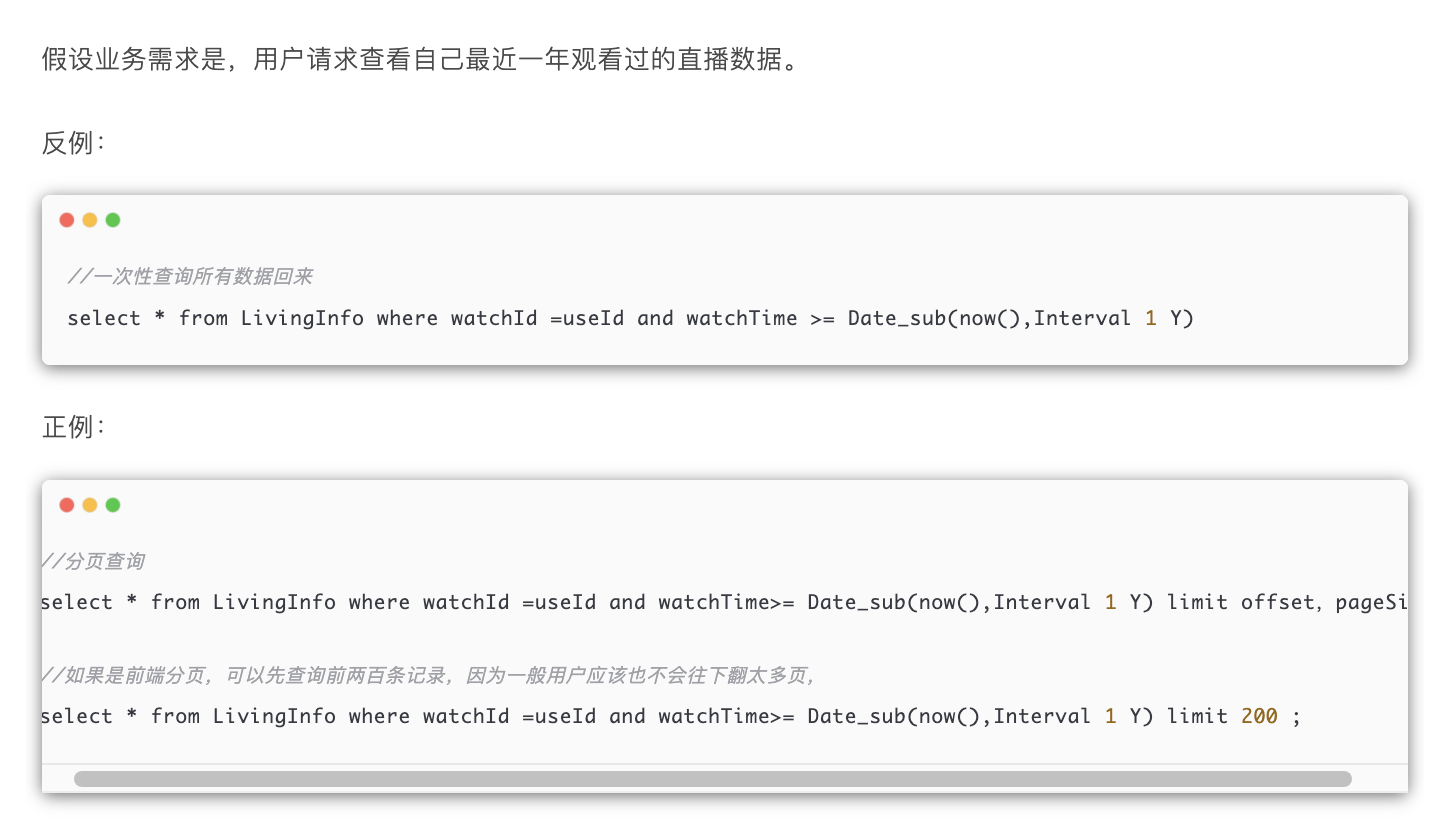The image size is (1446, 834).
Task: Click the comment starting with 如果是前端分页
Action: [x=430, y=676]
